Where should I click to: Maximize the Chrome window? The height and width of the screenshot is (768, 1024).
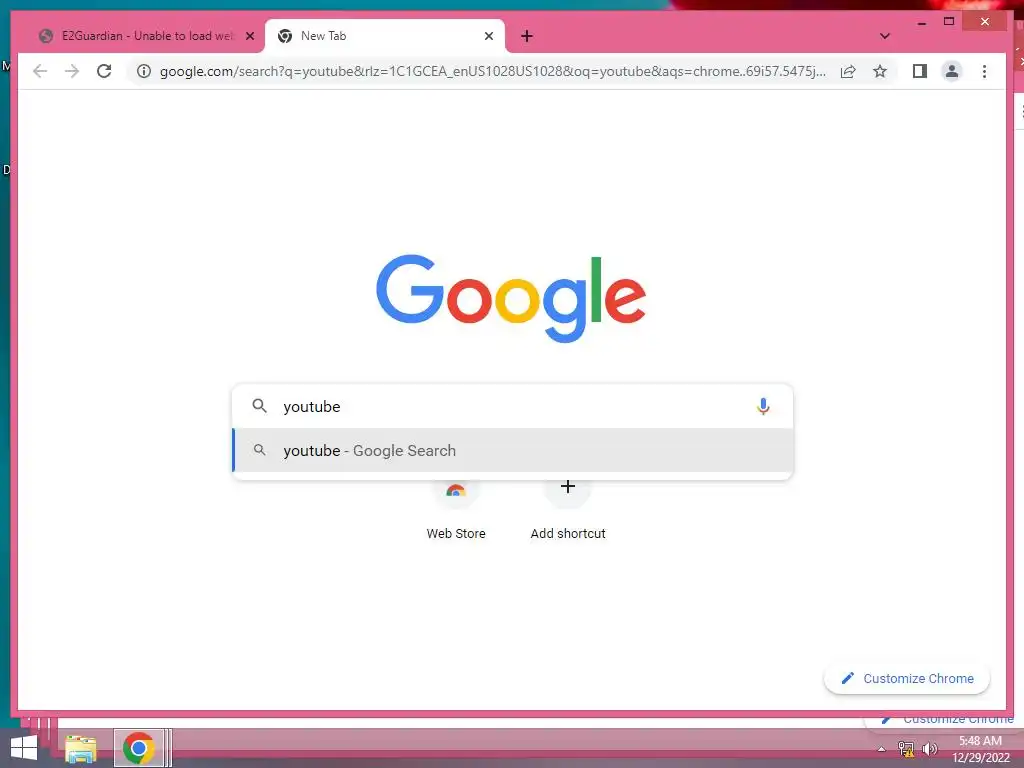point(949,22)
